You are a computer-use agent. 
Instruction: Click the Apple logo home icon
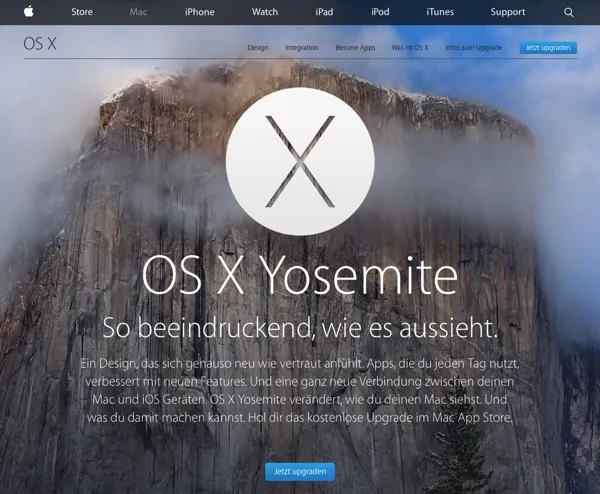click(29, 12)
